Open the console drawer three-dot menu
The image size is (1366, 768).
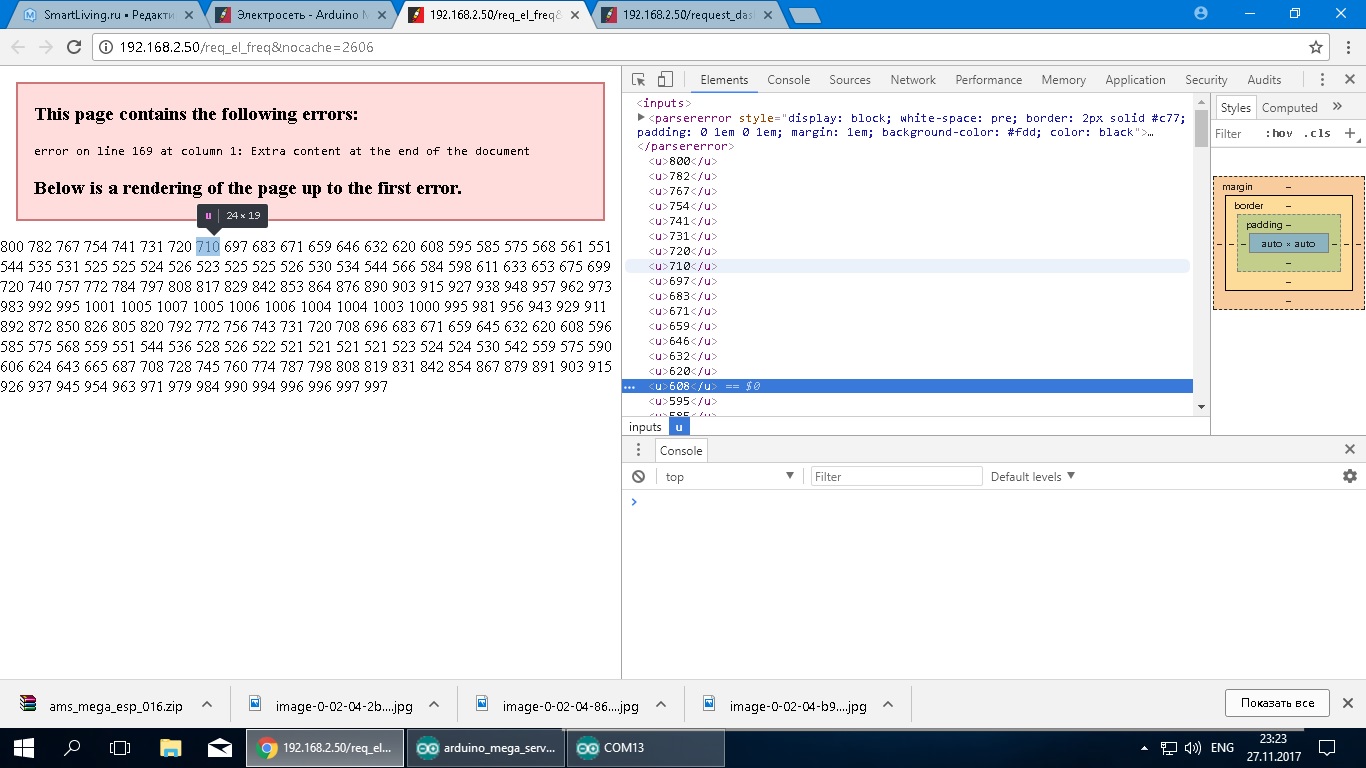(x=639, y=451)
